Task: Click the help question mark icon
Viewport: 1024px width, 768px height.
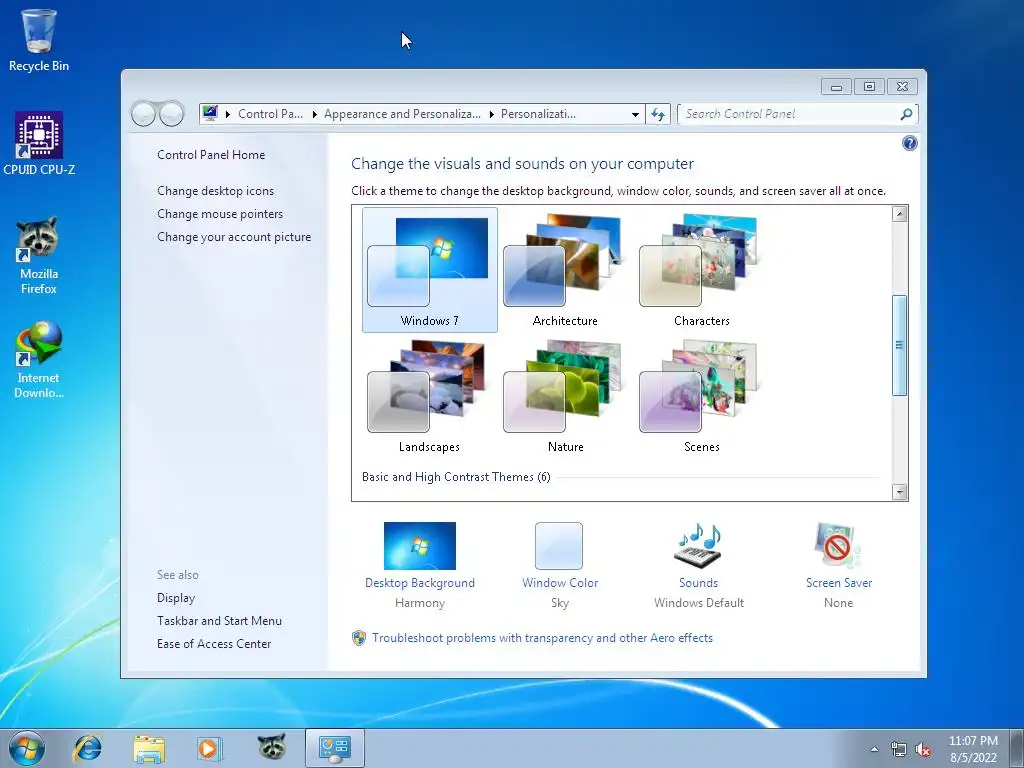Action: 909,143
